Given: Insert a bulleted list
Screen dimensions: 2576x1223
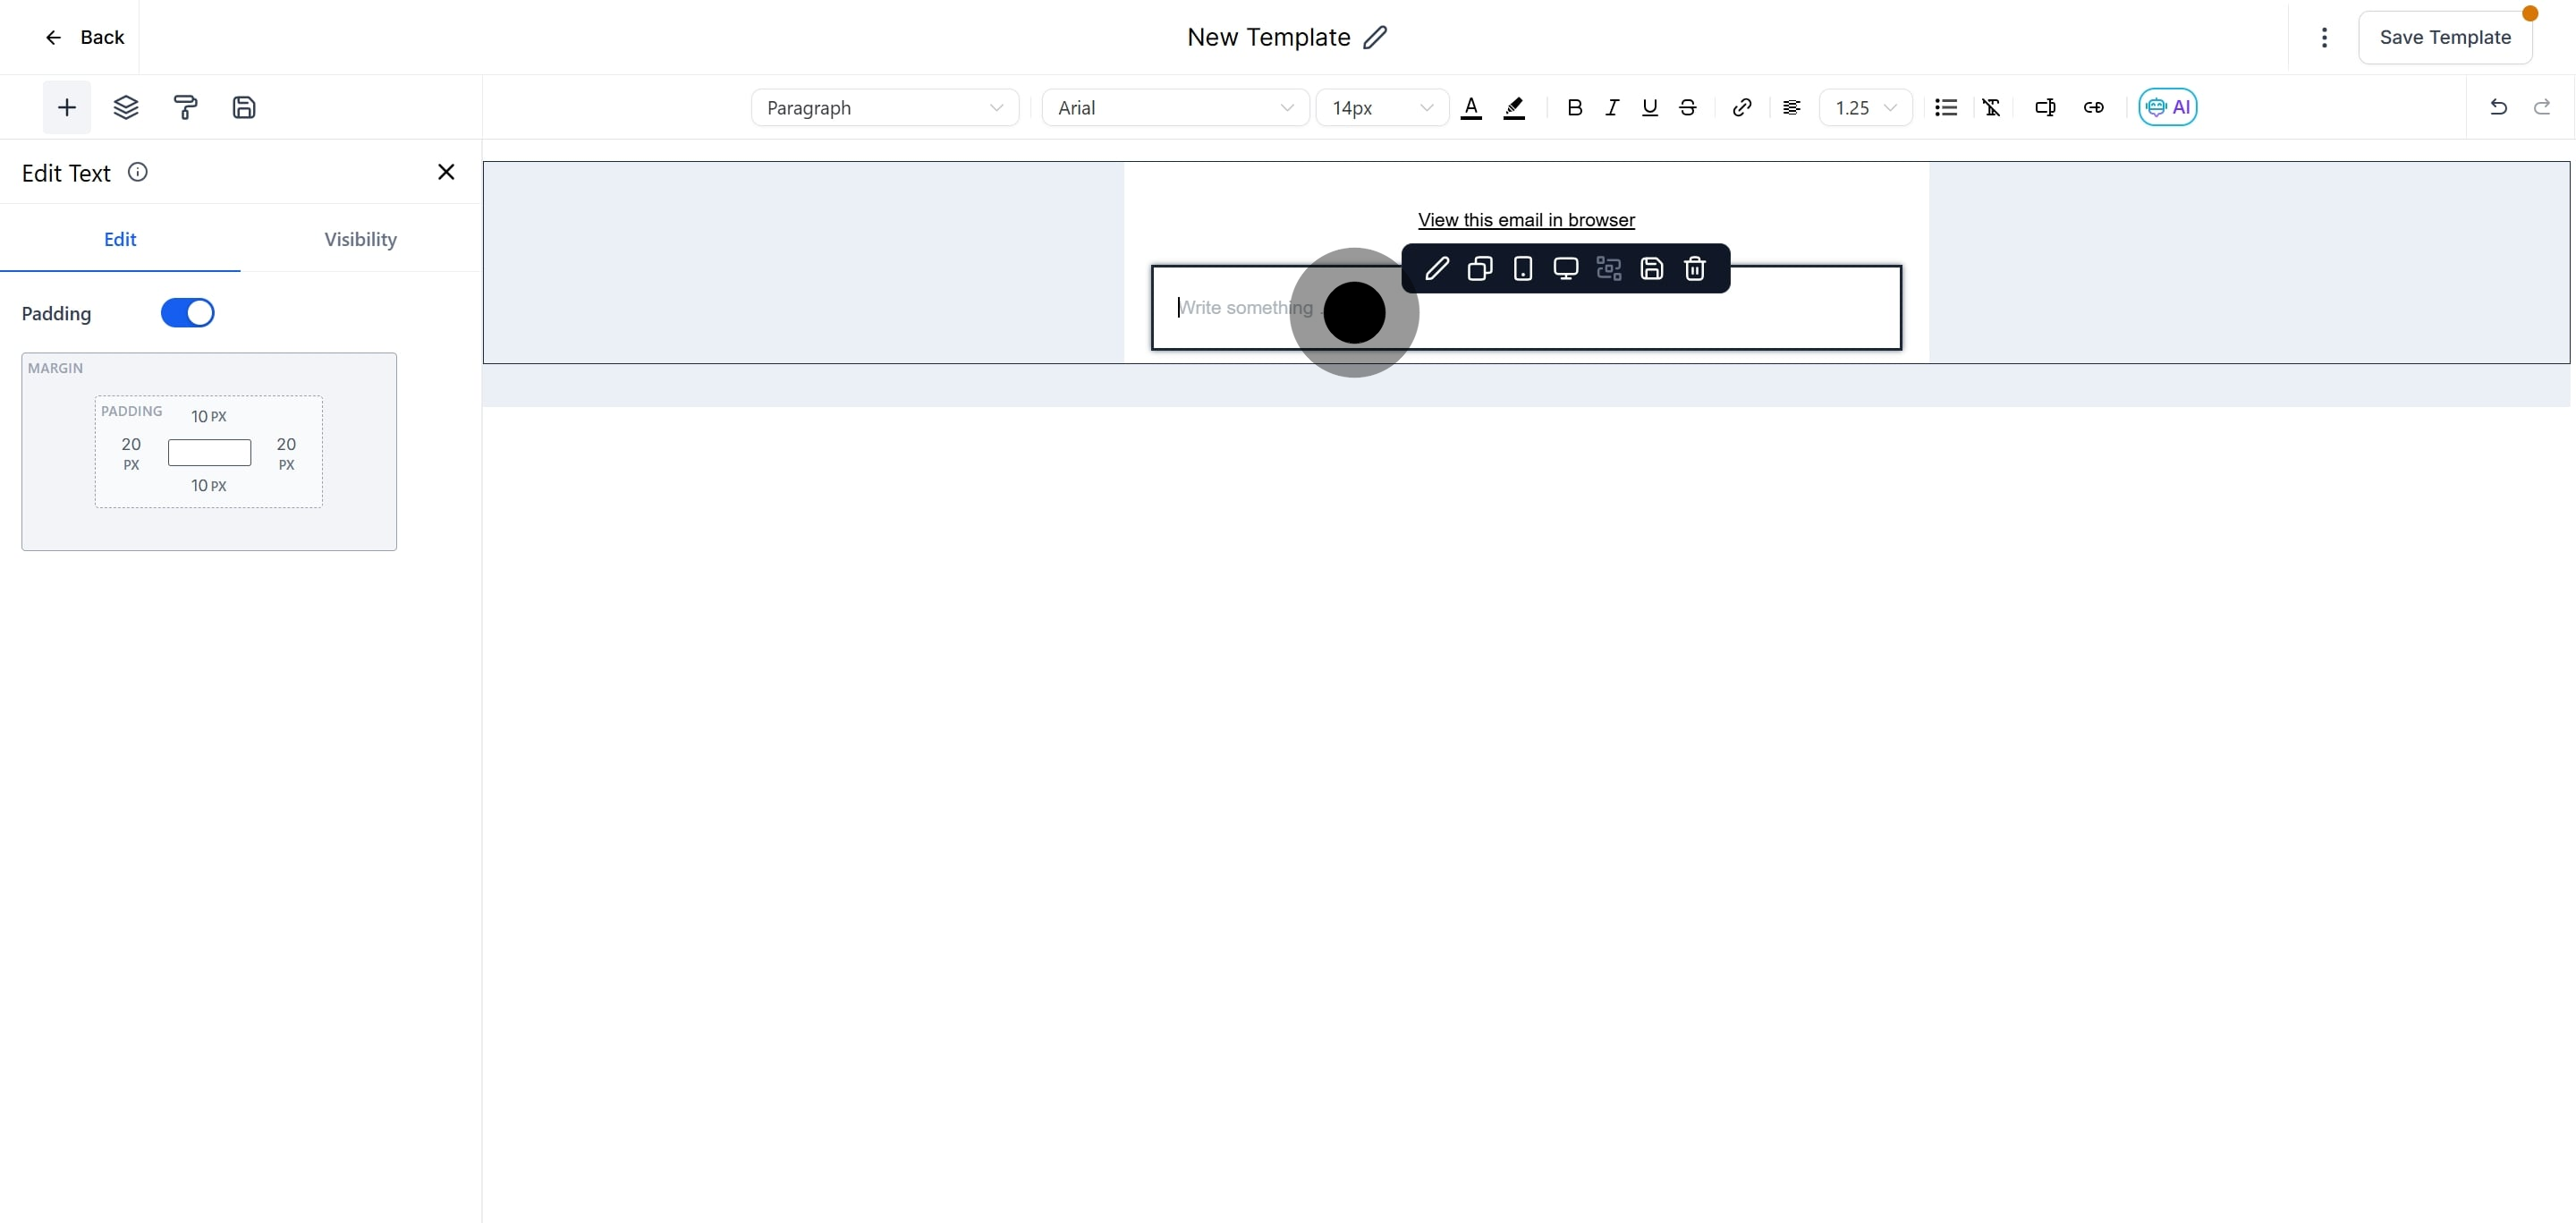Looking at the screenshot, I should (1945, 107).
